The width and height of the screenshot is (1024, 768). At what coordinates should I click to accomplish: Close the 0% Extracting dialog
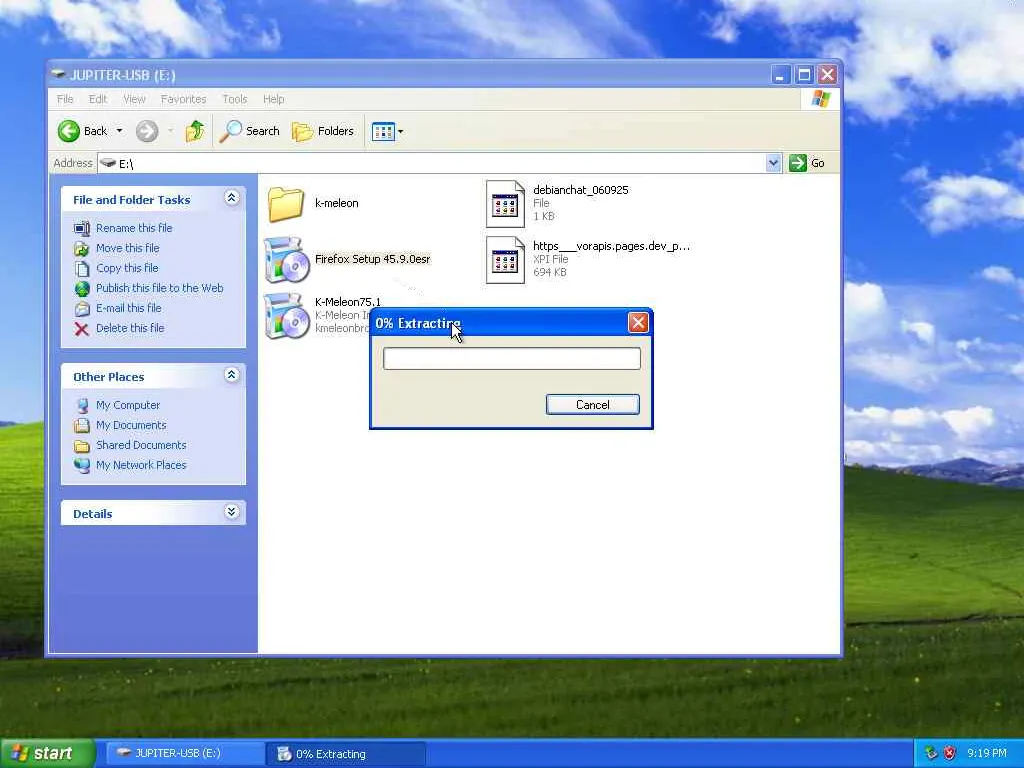638,322
